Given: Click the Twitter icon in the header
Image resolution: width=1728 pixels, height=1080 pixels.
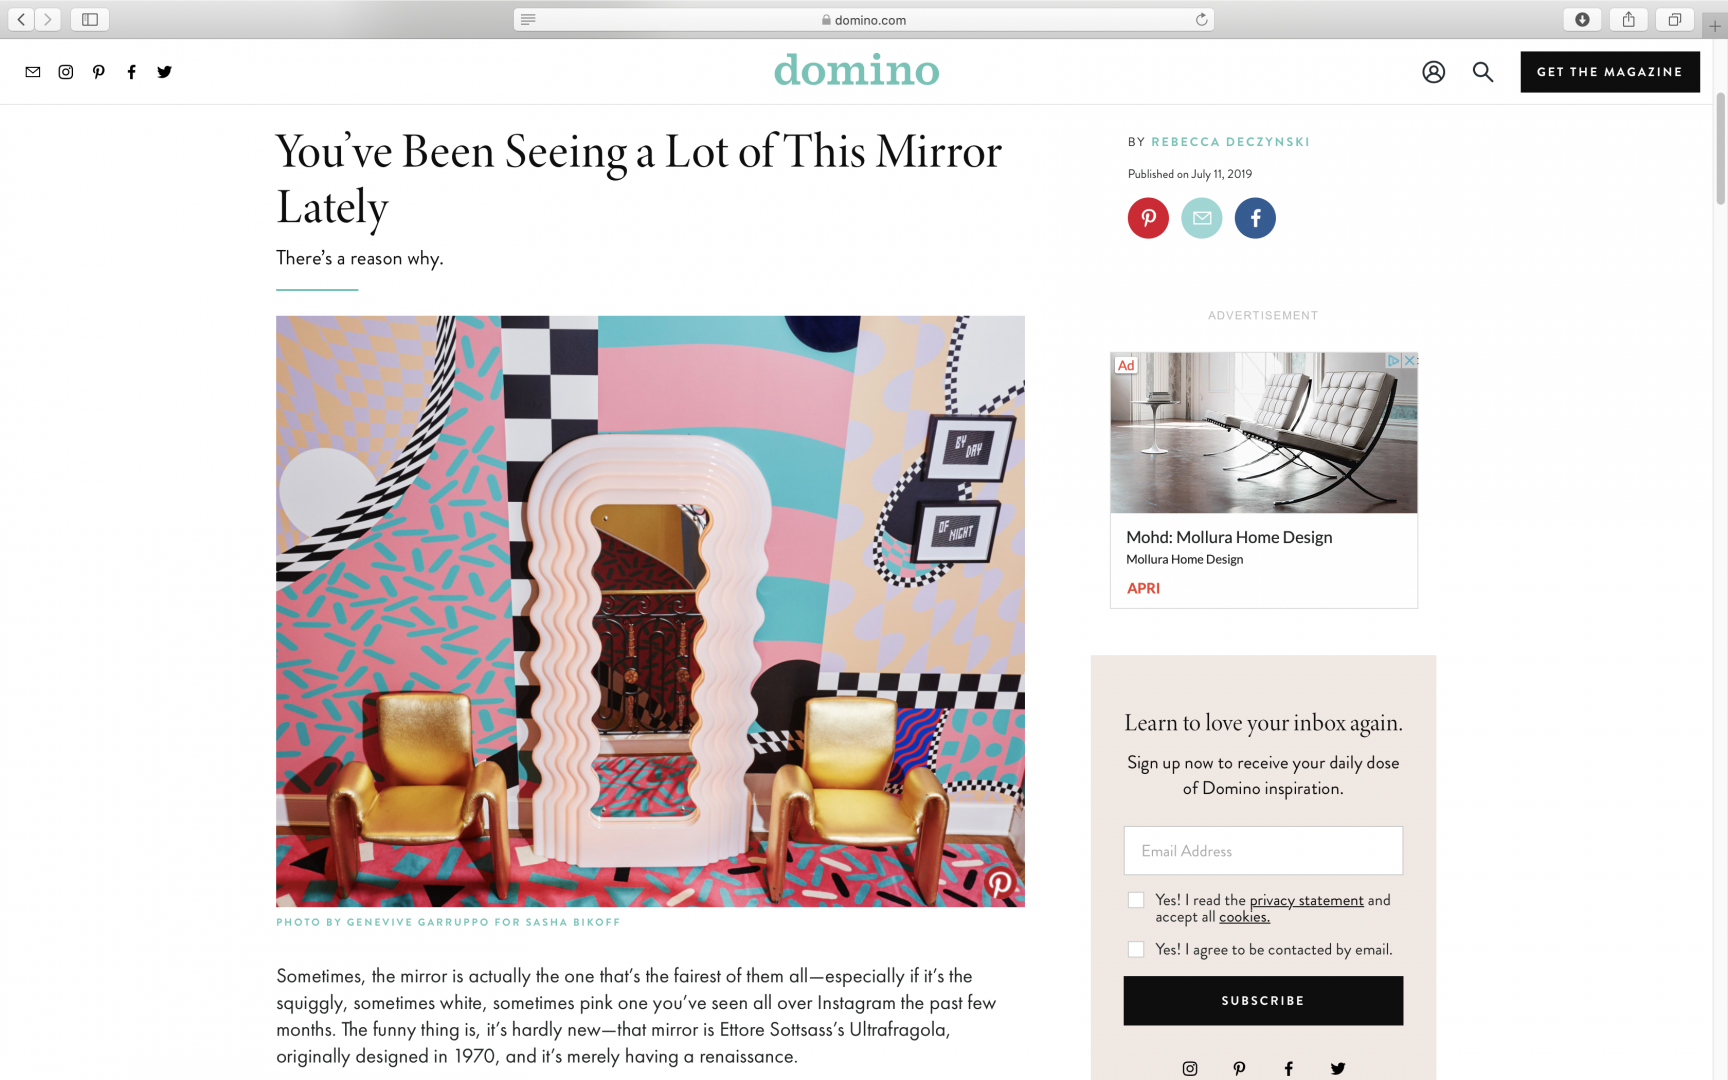Looking at the screenshot, I should point(165,72).
